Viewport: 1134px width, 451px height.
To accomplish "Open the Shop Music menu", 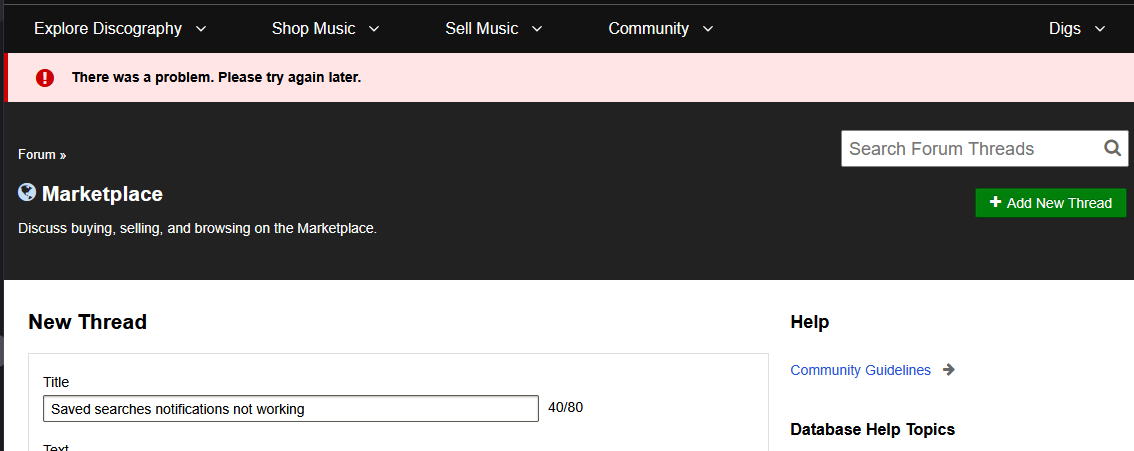I will click(313, 29).
